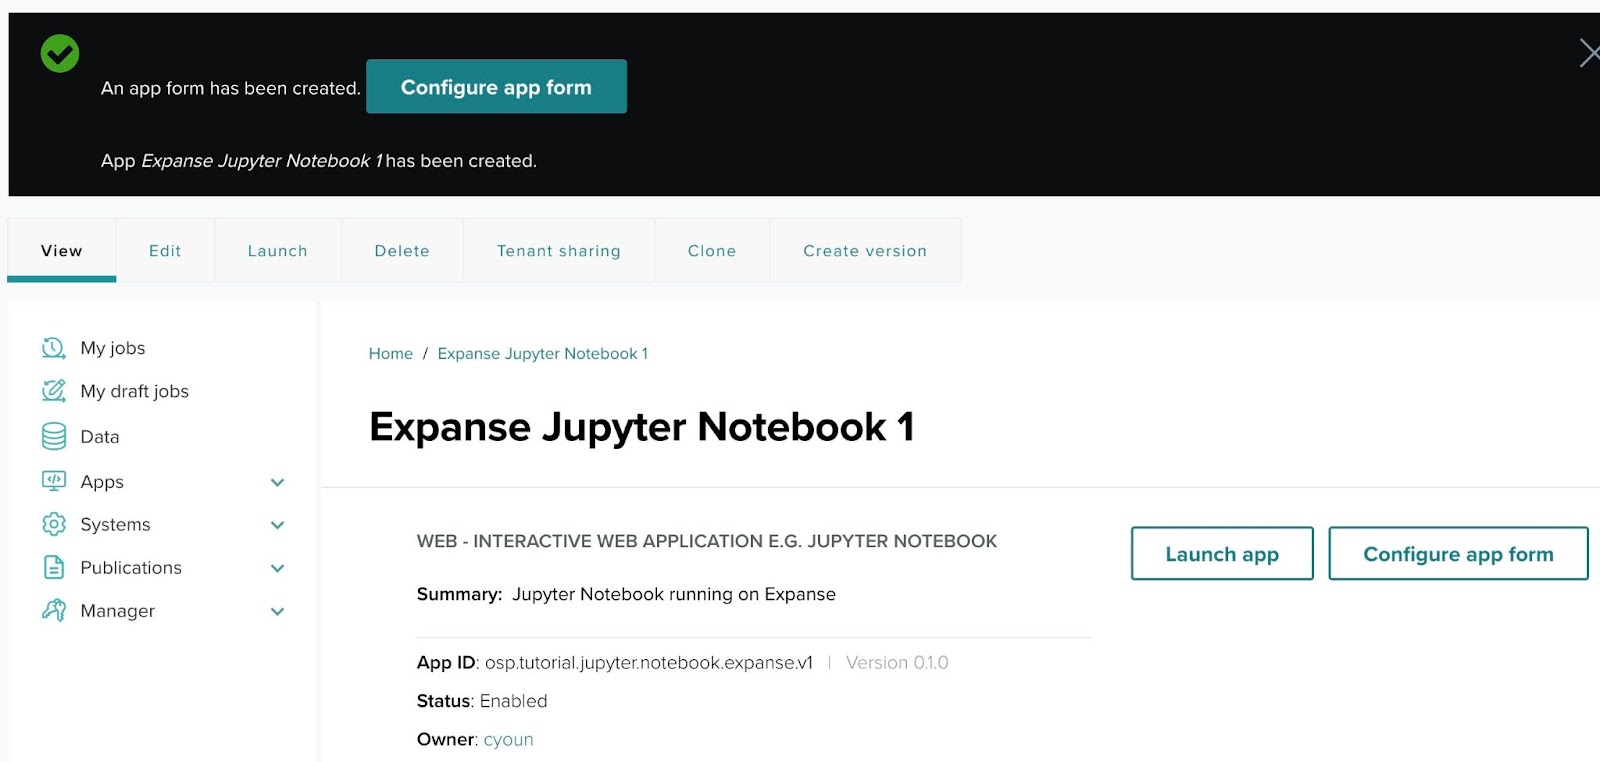Click the Data database icon
Viewport: 1600px width, 762px height.
coord(53,436)
